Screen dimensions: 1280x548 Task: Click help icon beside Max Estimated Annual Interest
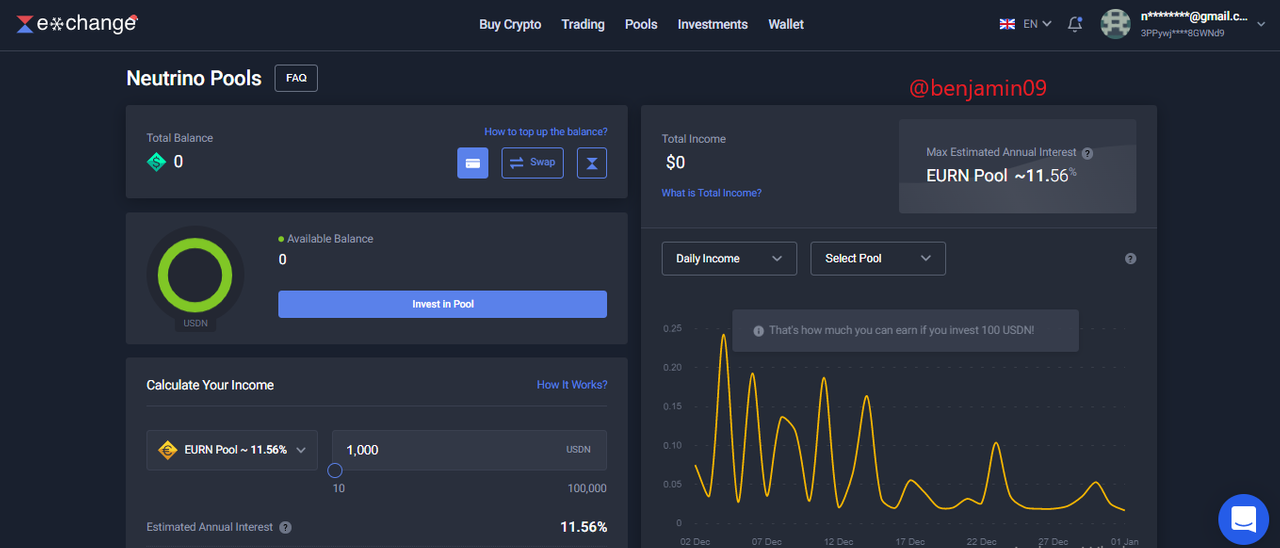coord(1087,153)
